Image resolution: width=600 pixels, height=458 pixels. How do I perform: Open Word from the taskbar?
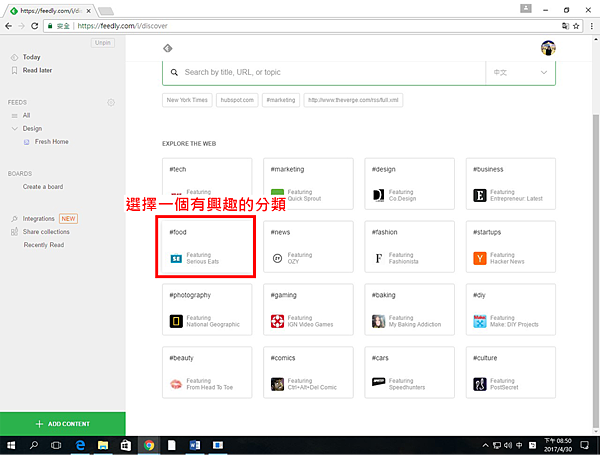(195, 445)
